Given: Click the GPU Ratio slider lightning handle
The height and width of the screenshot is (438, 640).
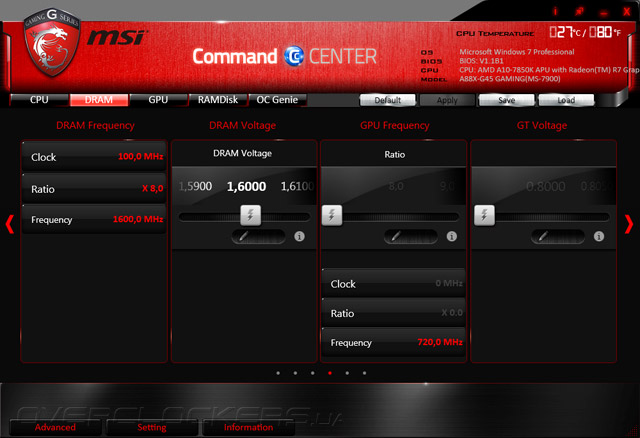Looking at the screenshot, I should point(332,216).
